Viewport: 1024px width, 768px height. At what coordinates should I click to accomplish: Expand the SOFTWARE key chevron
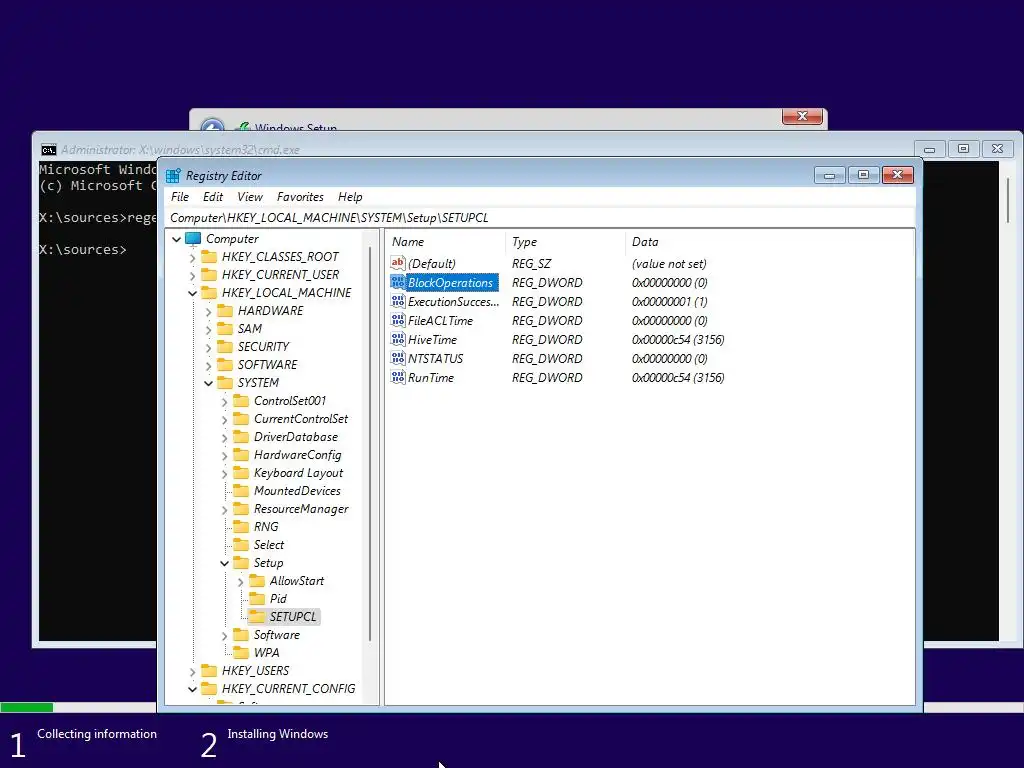click(x=208, y=365)
